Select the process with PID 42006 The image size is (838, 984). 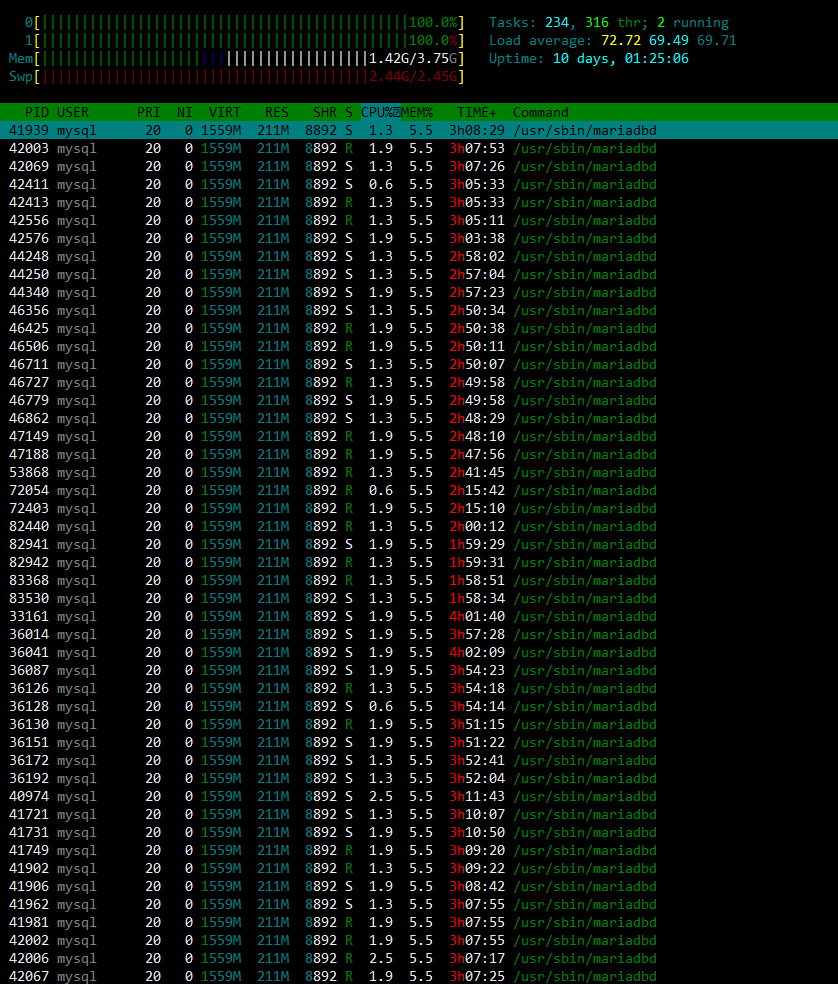419,959
